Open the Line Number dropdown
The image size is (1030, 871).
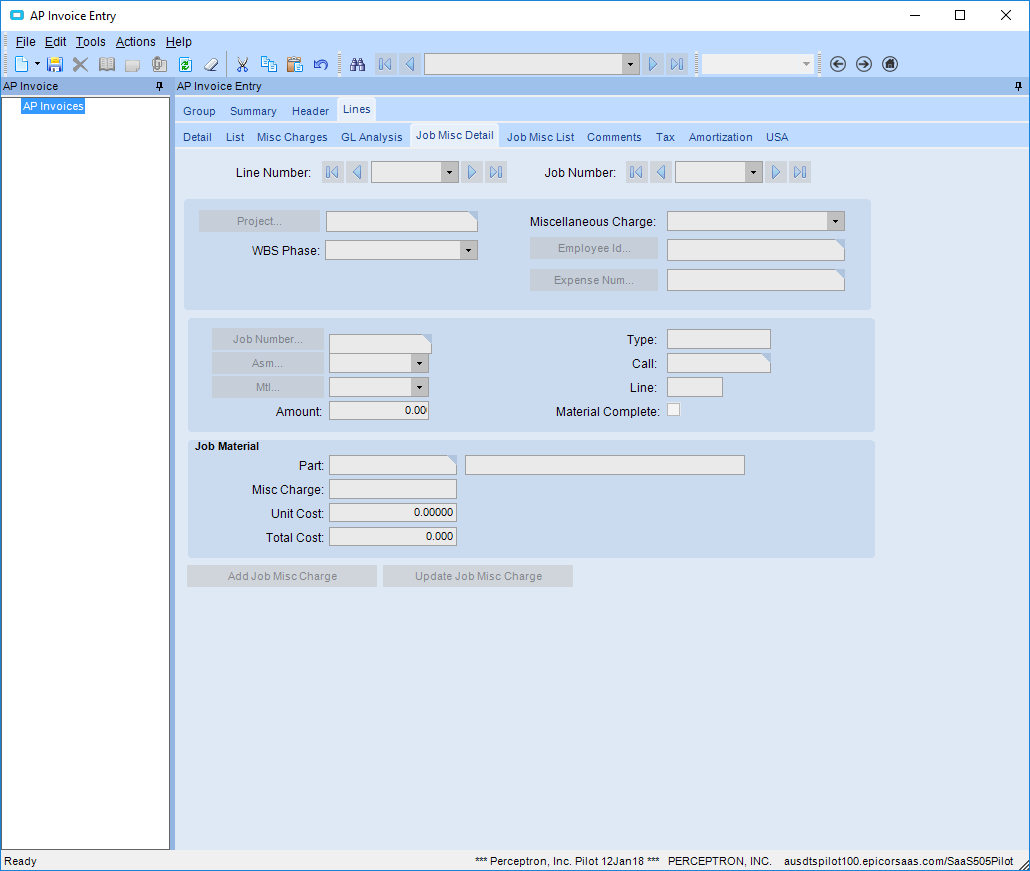tap(449, 172)
